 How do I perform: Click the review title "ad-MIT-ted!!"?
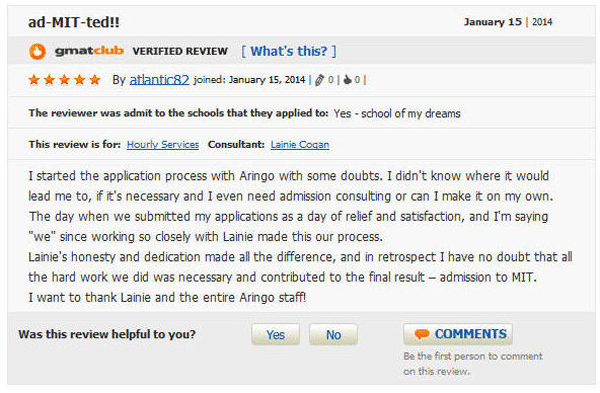click(74, 22)
